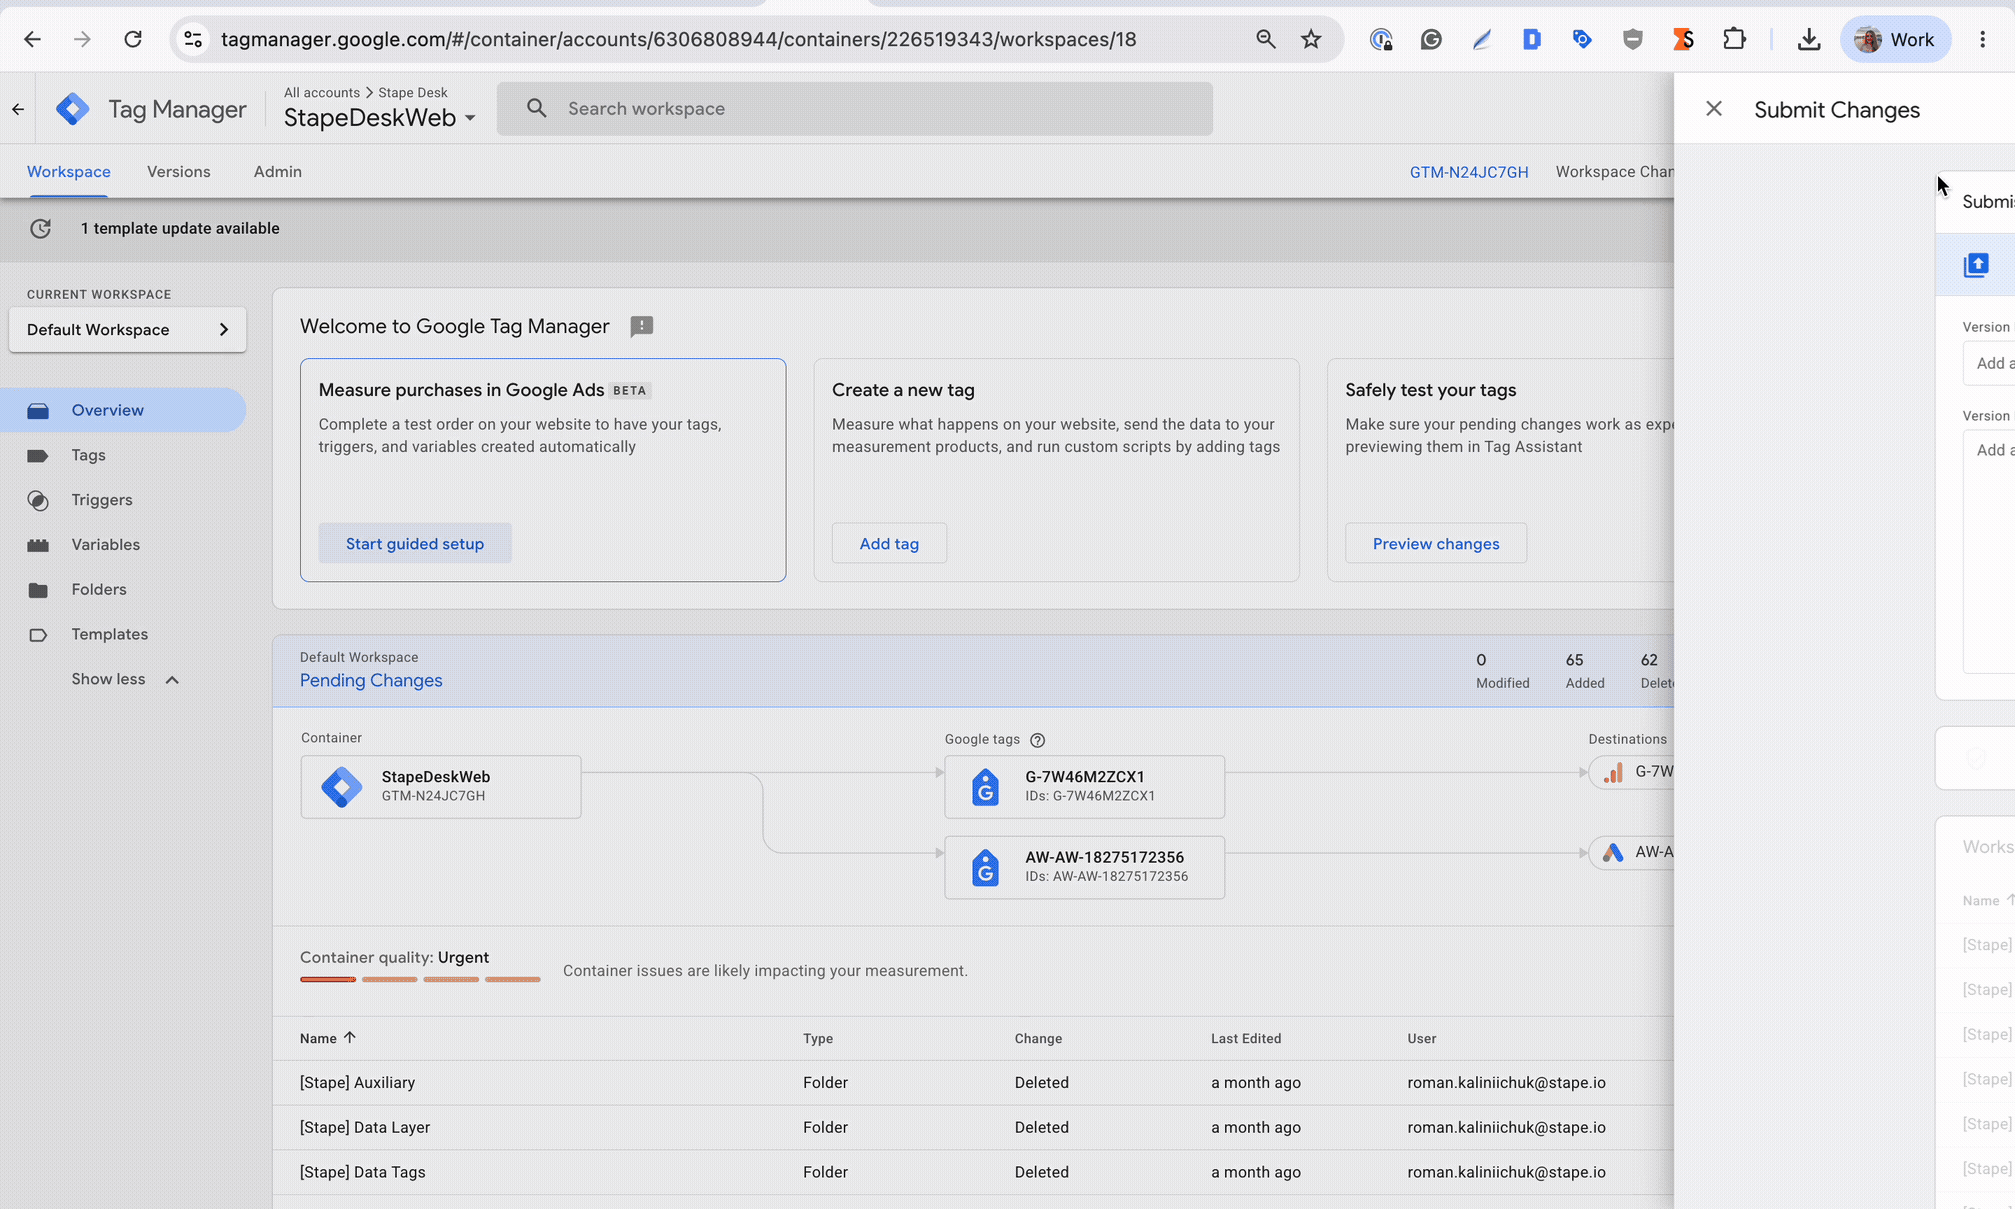The height and width of the screenshot is (1209, 2015).
Task: Switch to the Versions tab
Action: click(x=179, y=172)
